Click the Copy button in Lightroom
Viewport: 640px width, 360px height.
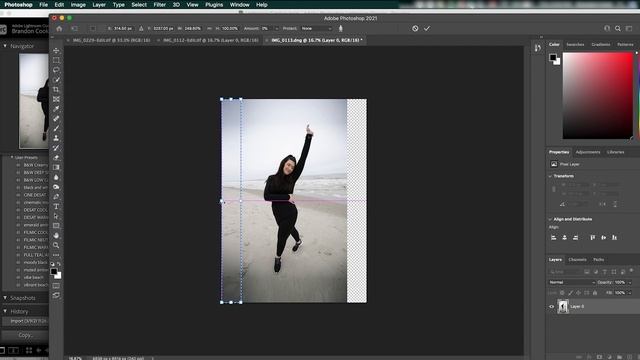pyautogui.click(x=24, y=335)
